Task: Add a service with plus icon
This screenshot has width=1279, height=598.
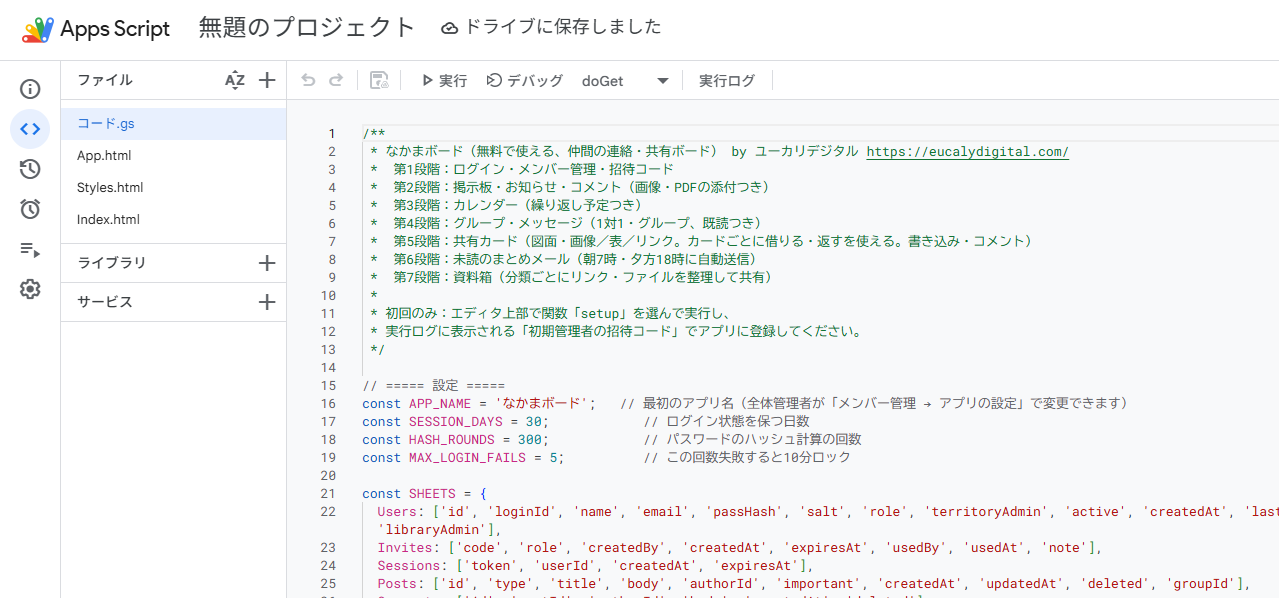Action: (267, 302)
